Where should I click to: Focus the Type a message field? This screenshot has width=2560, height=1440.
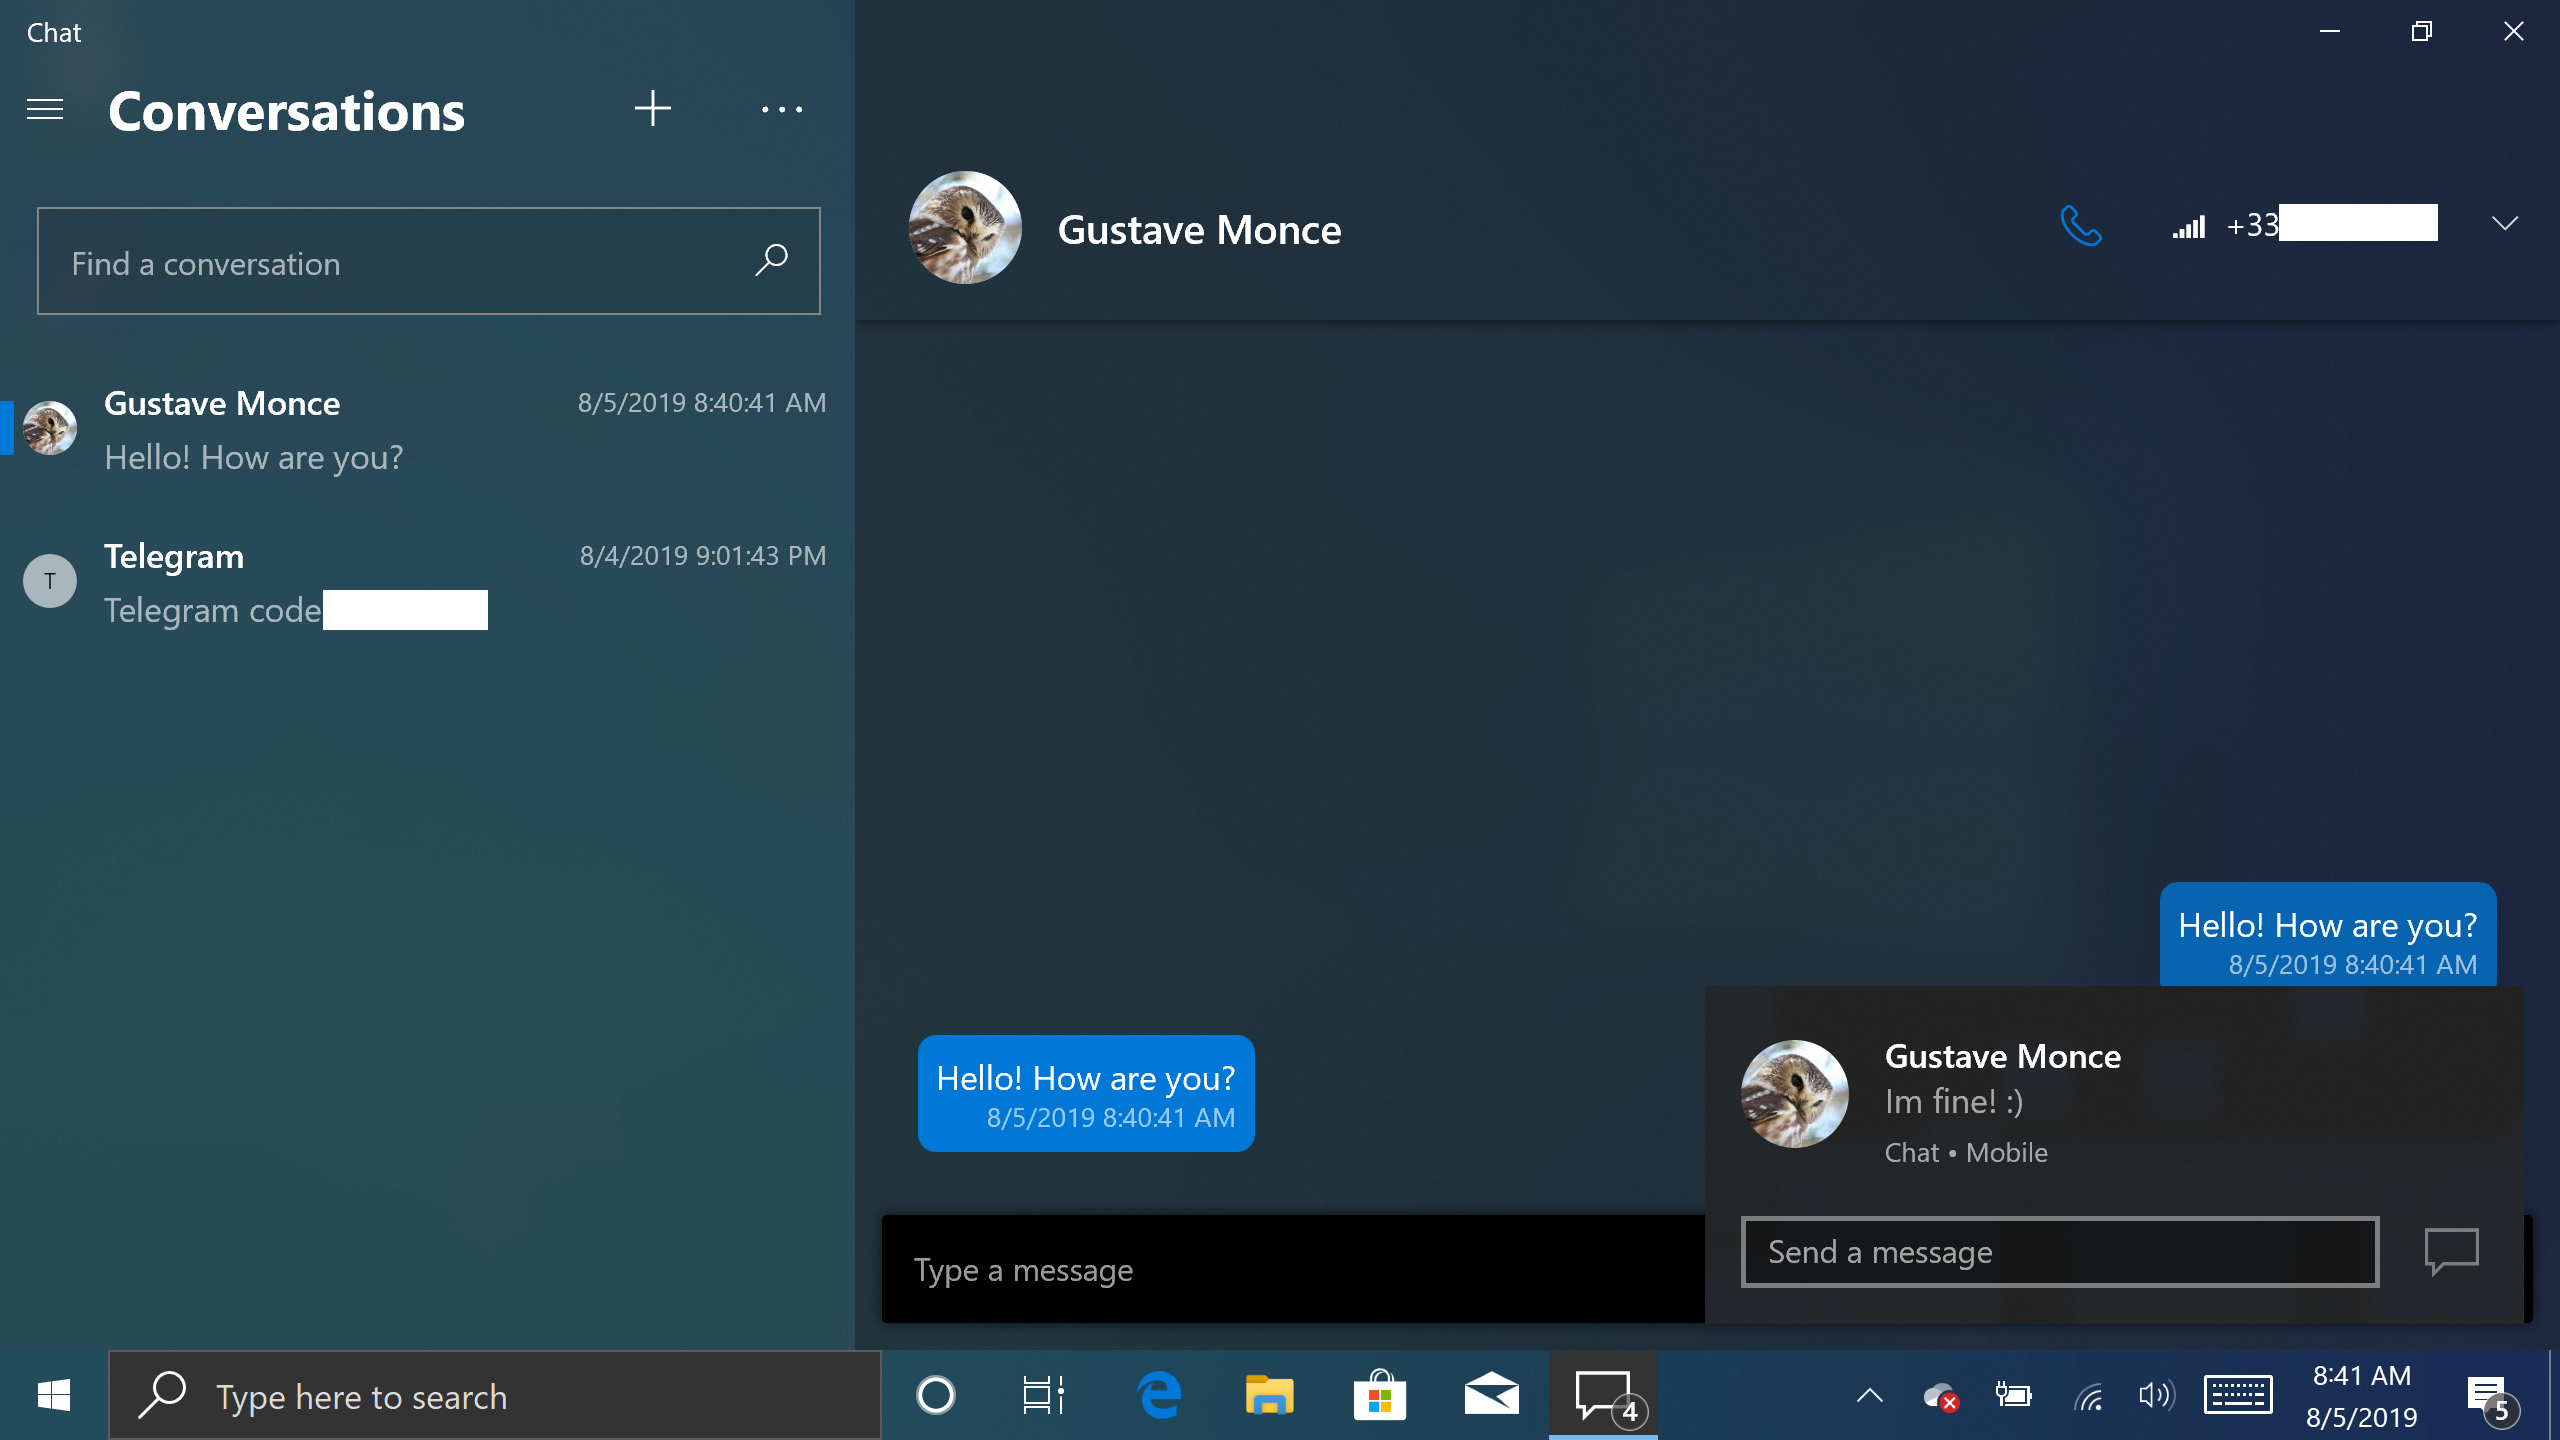click(1290, 1270)
